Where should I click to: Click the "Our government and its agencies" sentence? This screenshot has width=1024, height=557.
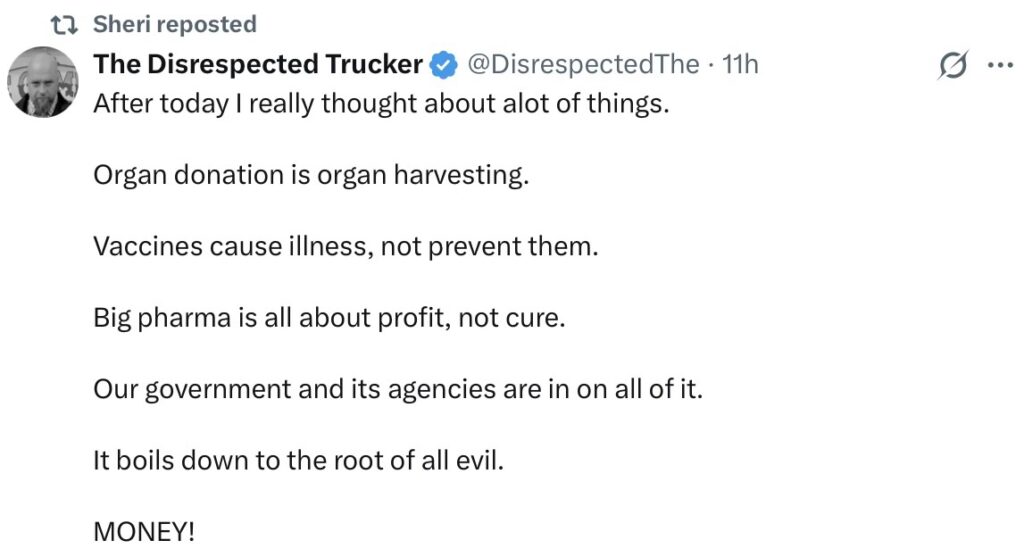398,388
